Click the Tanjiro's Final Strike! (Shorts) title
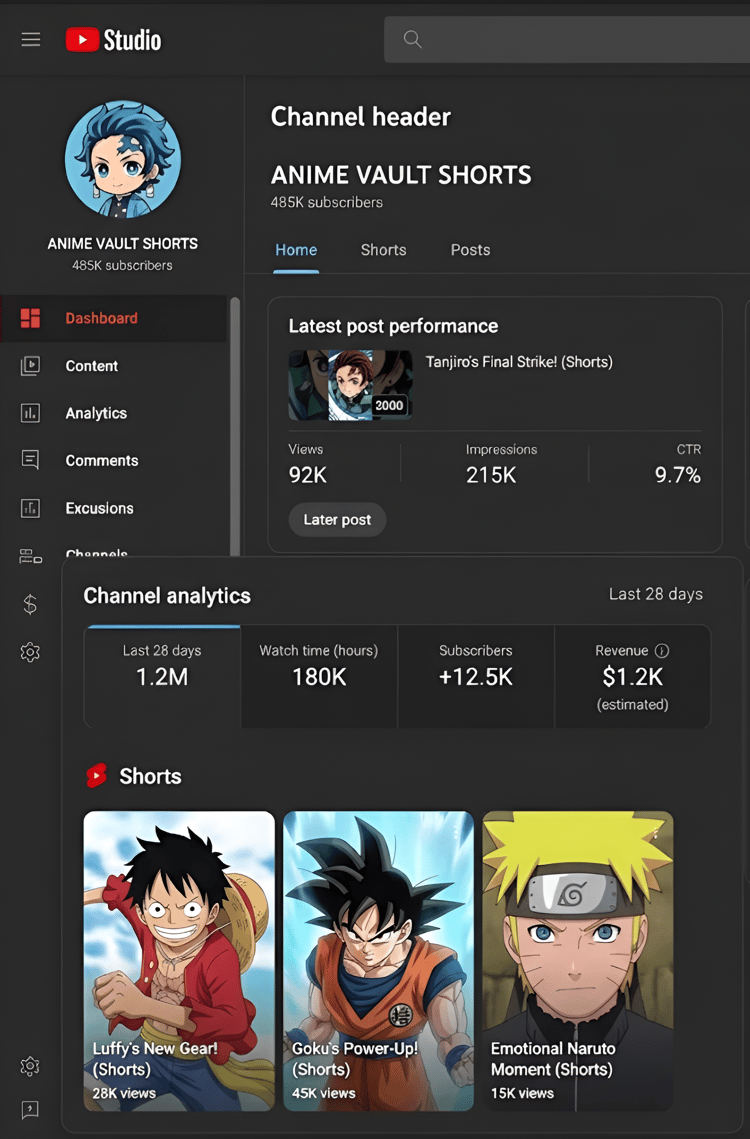 pos(519,362)
